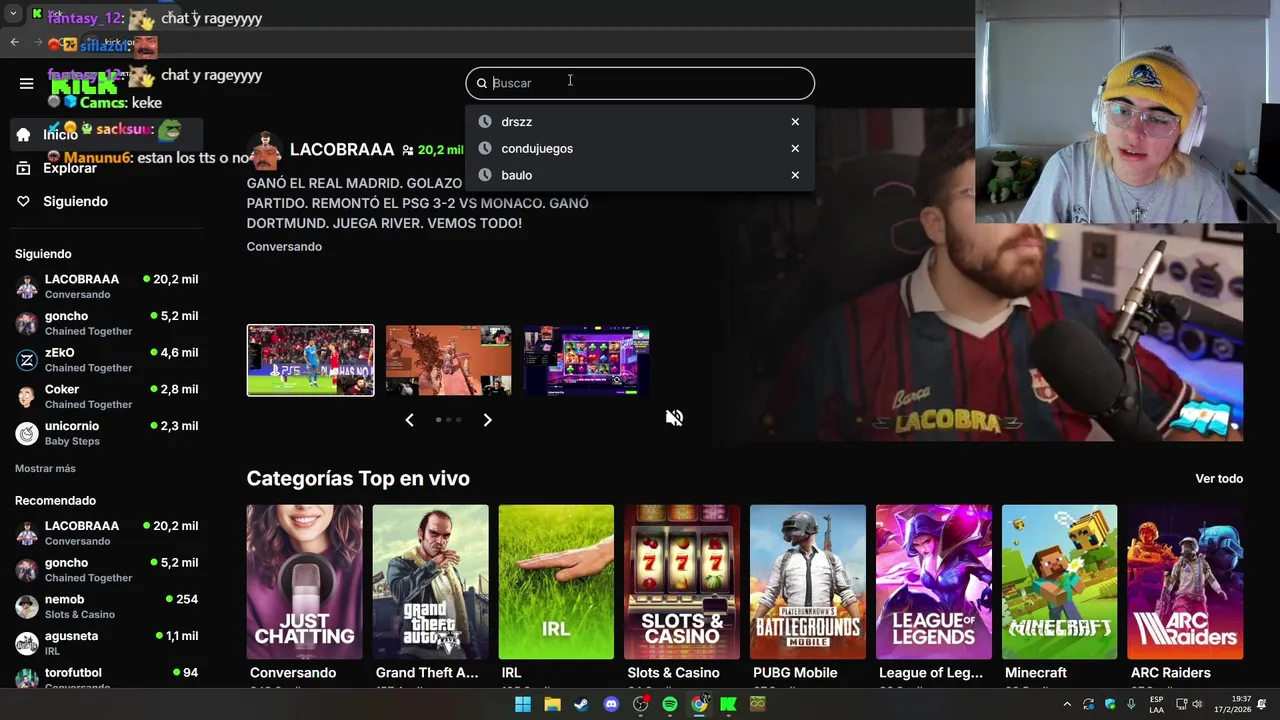Open ESP LAA language switcher
The height and width of the screenshot is (720, 1280).
(x=1156, y=704)
